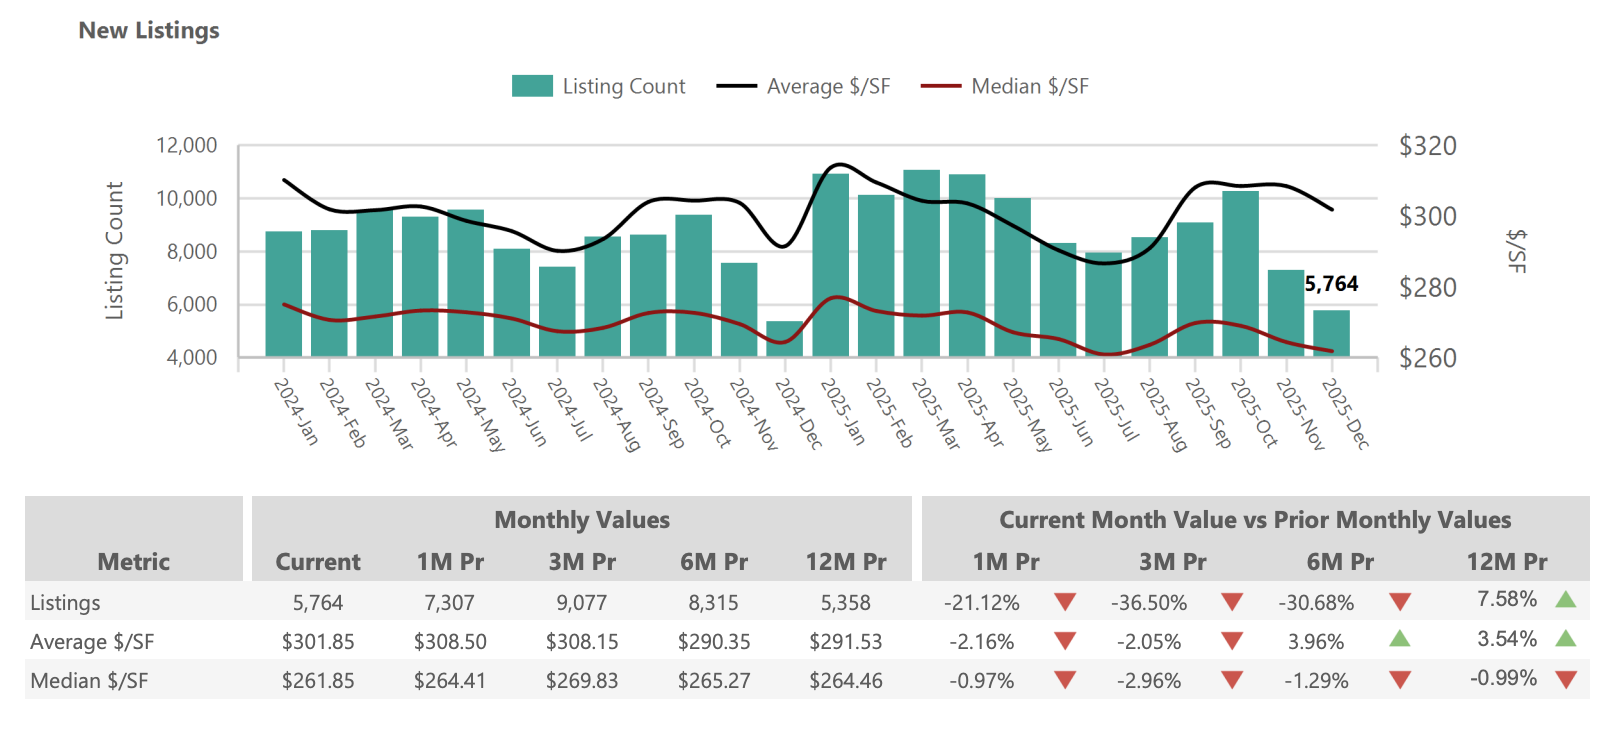Click the green up arrow beside Average $/SF 3.96%

pyautogui.click(x=1399, y=638)
